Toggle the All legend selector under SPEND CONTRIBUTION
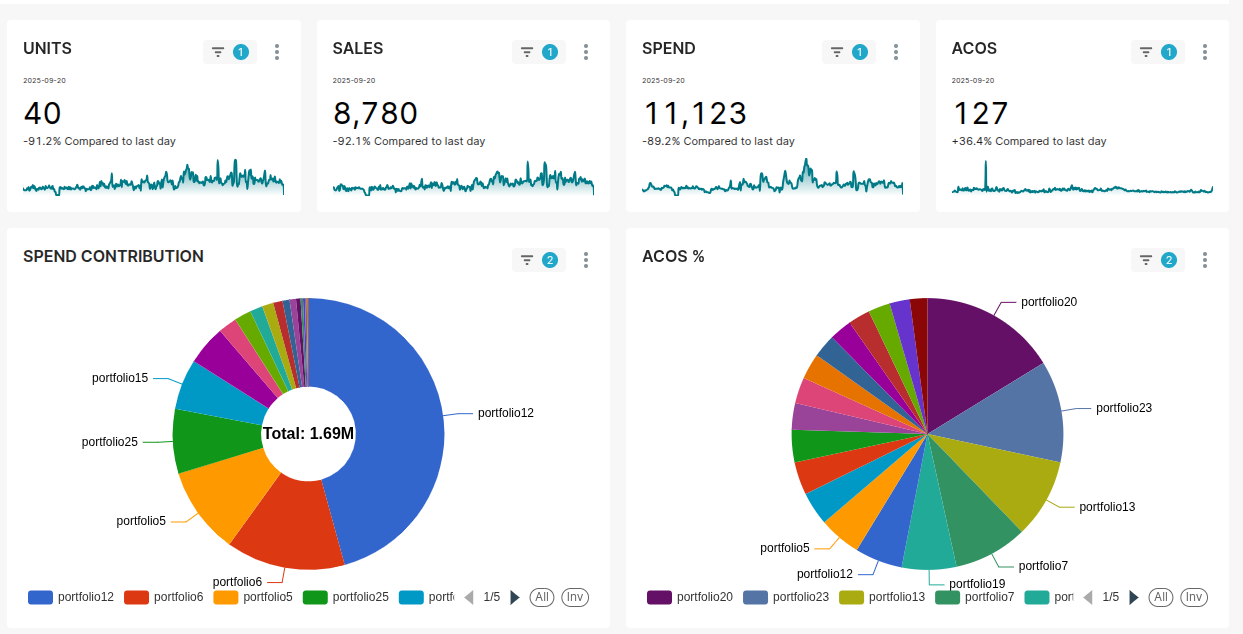Viewport: 1243px width, 634px height. (541, 597)
